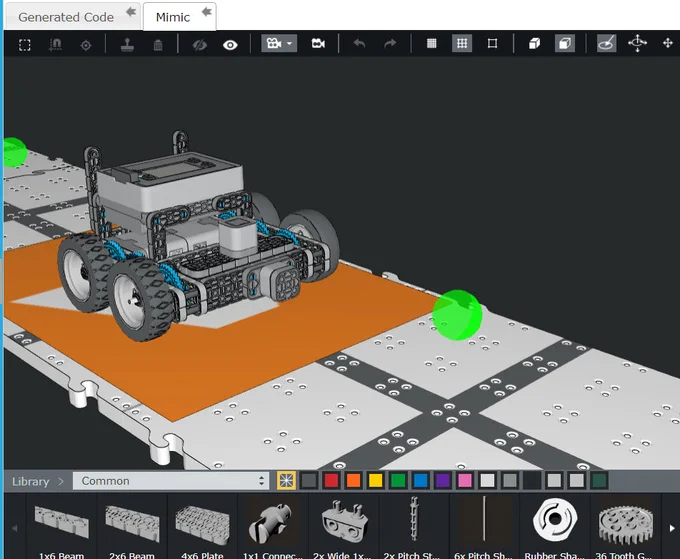The image size is (680, 559).
Task: Select the 1x6 Beam part
Action: pyautogui.click(x=61, y=528)
